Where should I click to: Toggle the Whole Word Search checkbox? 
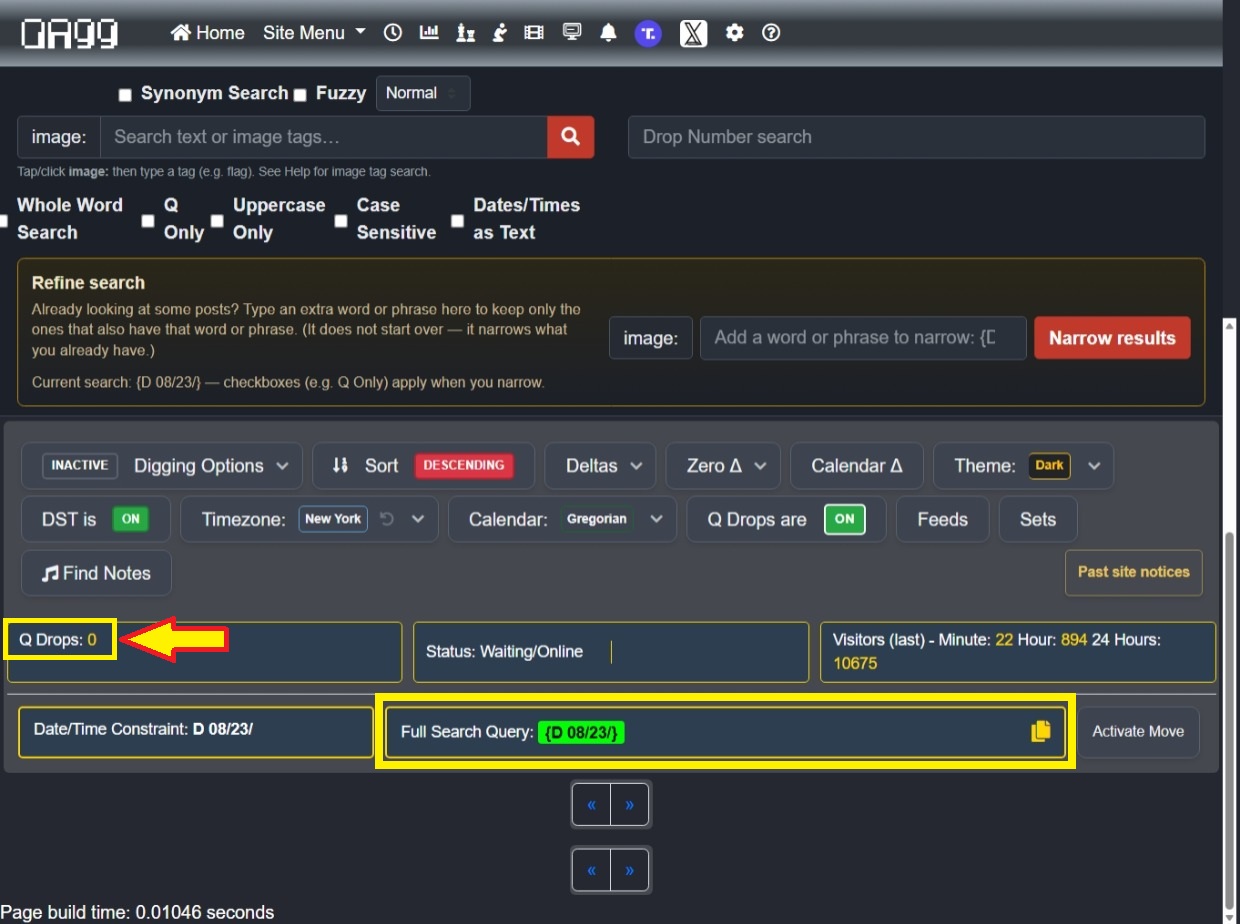tap(4, 220)
